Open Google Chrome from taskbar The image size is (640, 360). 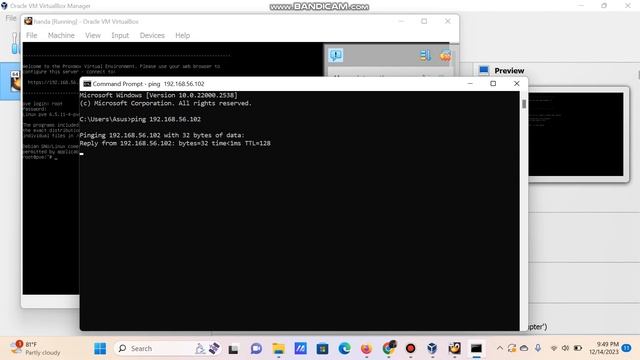coord(389,348)
